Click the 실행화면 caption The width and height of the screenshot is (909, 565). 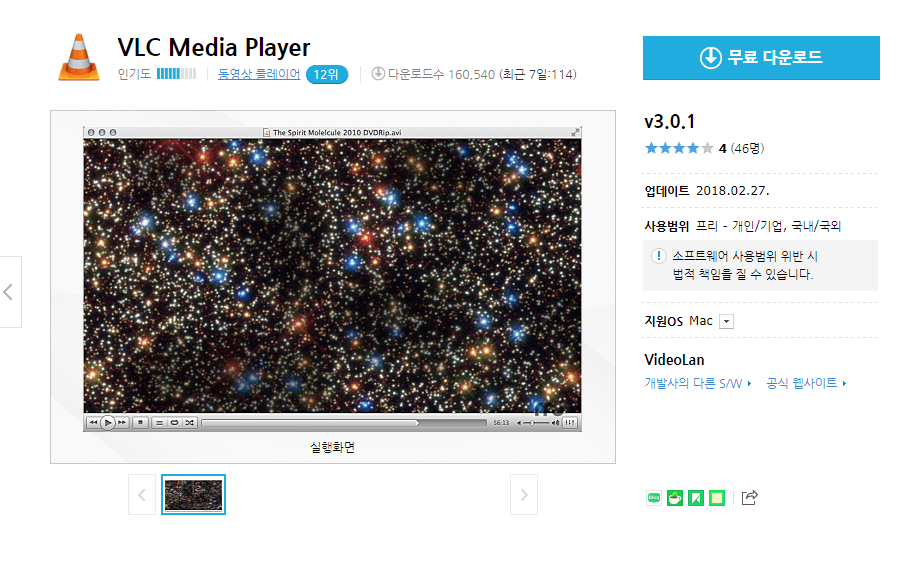(x=332, y=447)
